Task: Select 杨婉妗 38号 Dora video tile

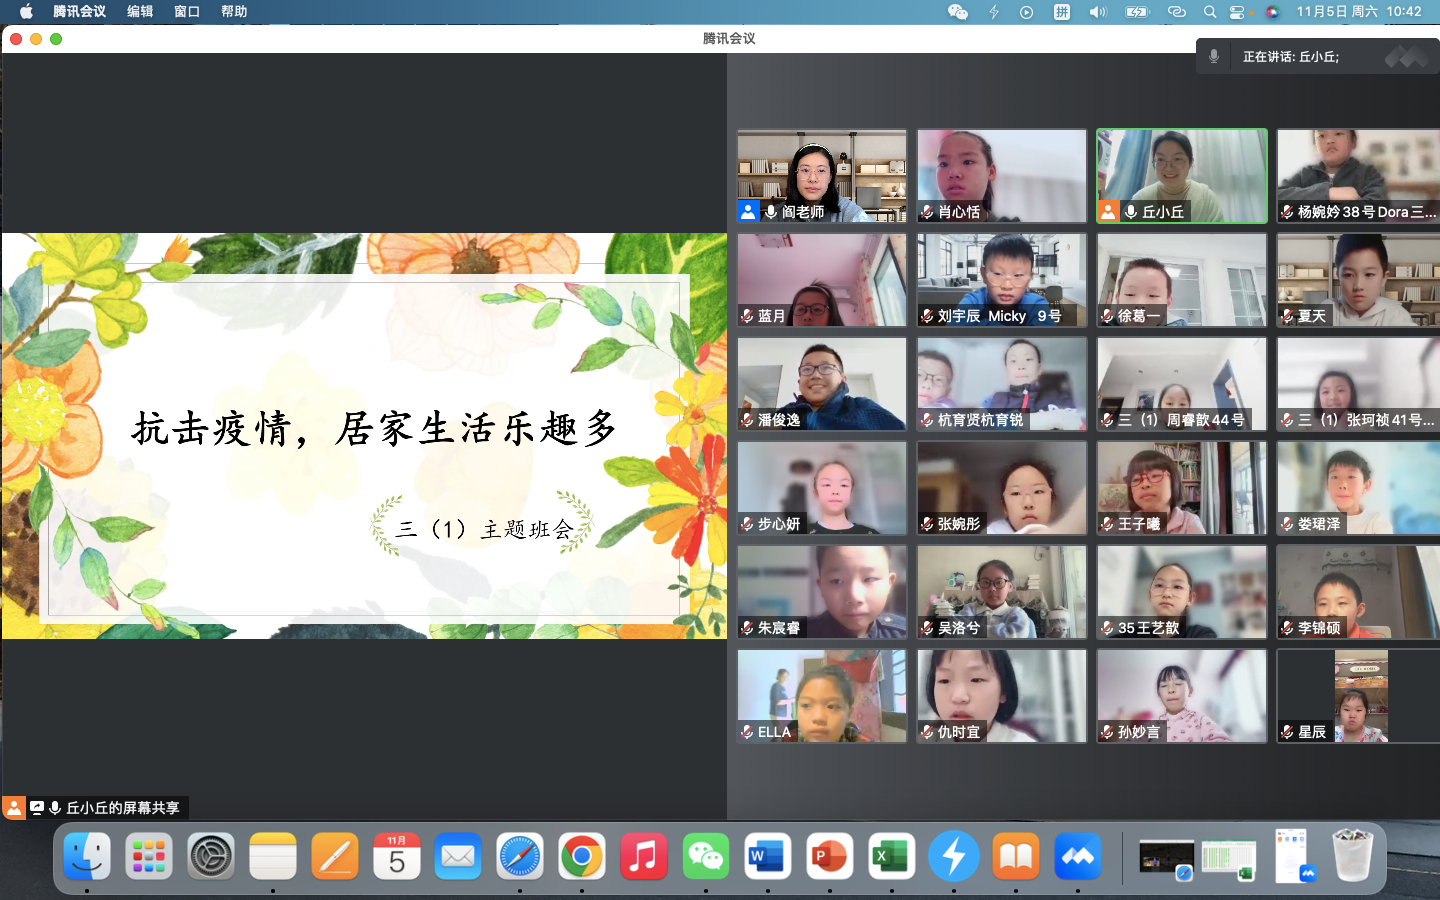Action: tap(1359, 176)
